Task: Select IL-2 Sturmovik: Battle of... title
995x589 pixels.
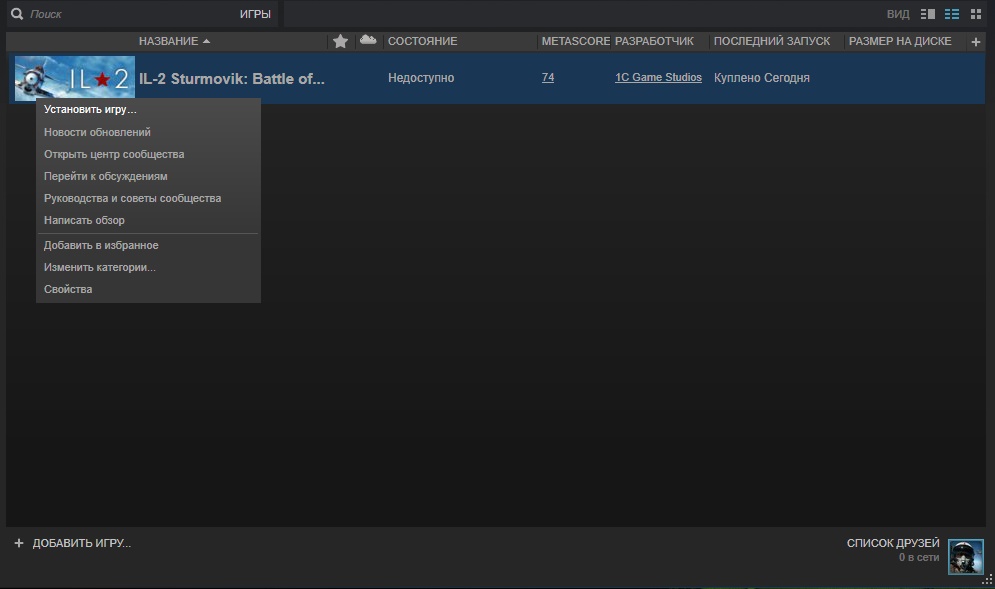Action: [232, 79]
